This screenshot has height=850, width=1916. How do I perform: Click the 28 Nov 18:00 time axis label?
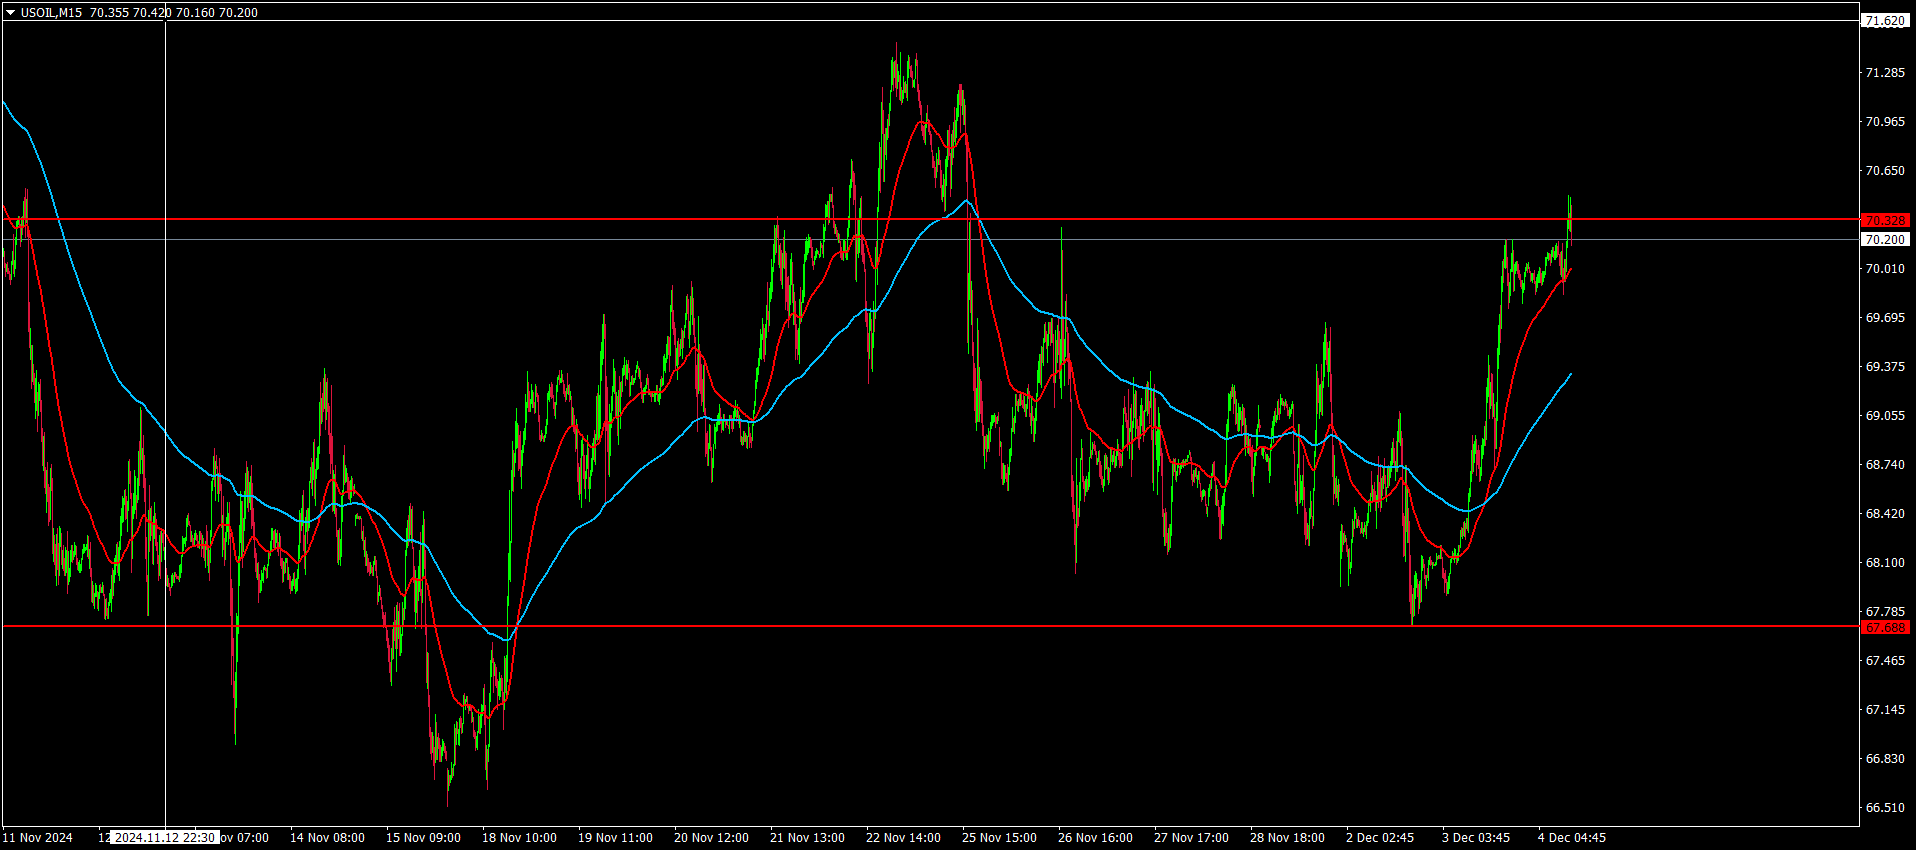(1287, 838)
